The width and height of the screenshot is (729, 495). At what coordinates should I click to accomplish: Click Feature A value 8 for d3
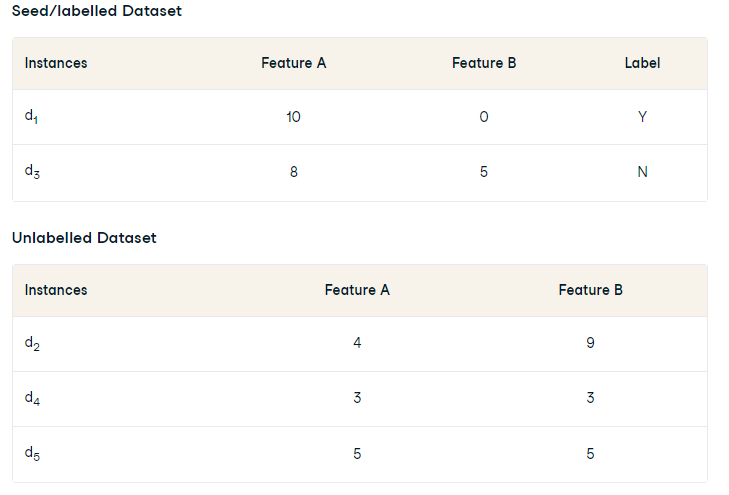pyautogui.click(x=293, y=172)
